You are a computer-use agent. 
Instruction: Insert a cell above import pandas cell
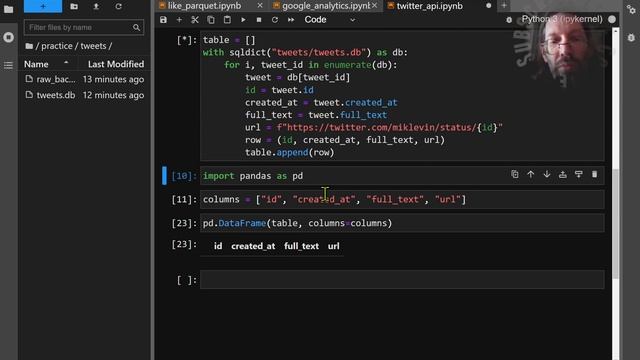click(563, 174)
